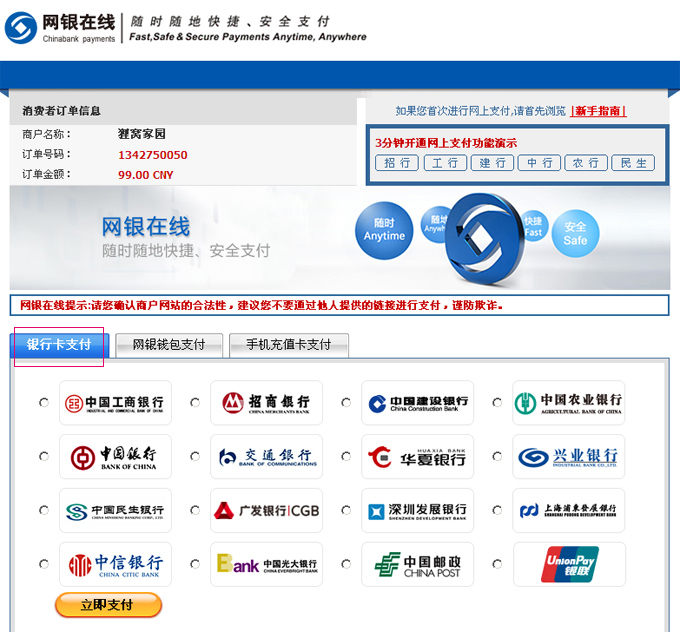Click the 消费者订单信息 heading

62,111
